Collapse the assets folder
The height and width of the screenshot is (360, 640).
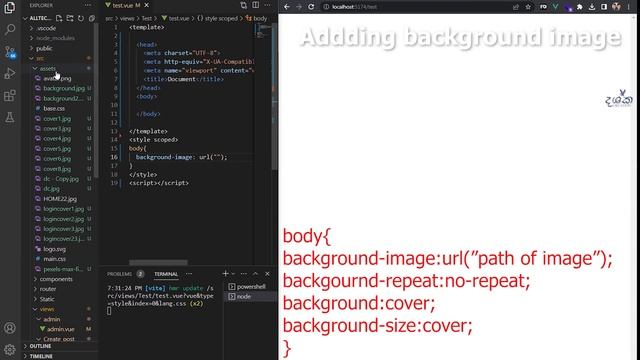pos(47,68)
